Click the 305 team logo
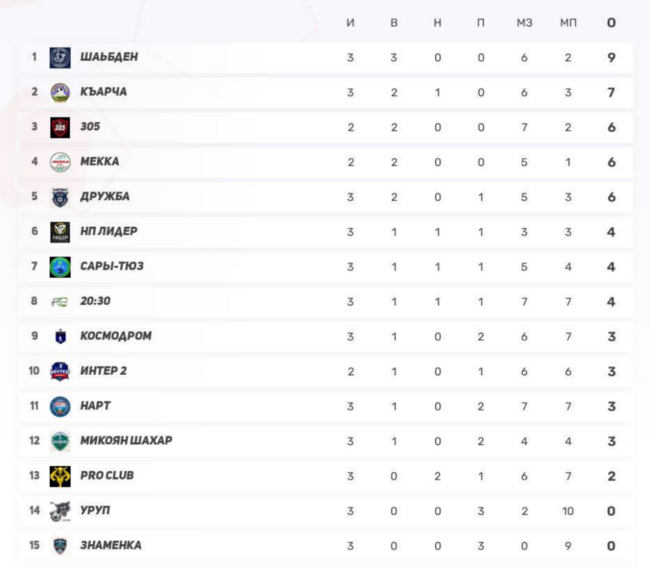The image size is (650, 577). pyautogui.click(x=61, y=127)
